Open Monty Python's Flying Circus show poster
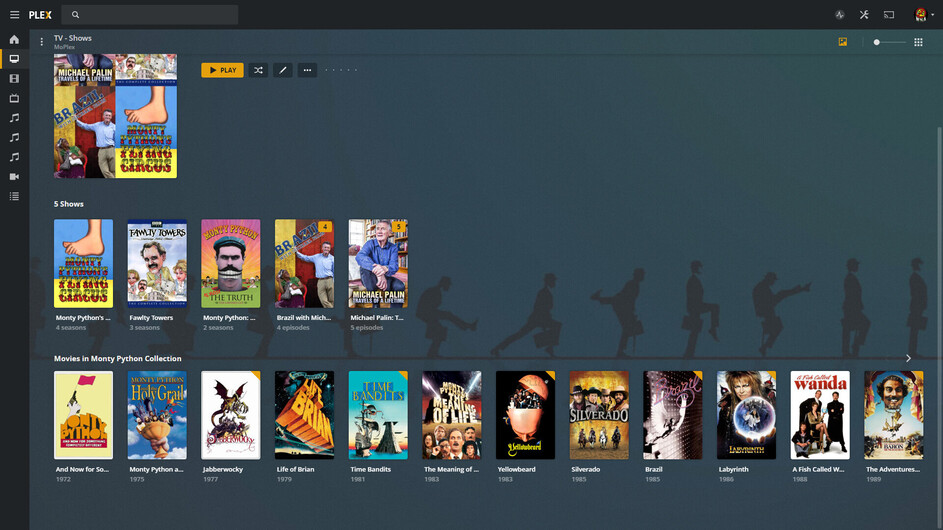 pos(83,263)
